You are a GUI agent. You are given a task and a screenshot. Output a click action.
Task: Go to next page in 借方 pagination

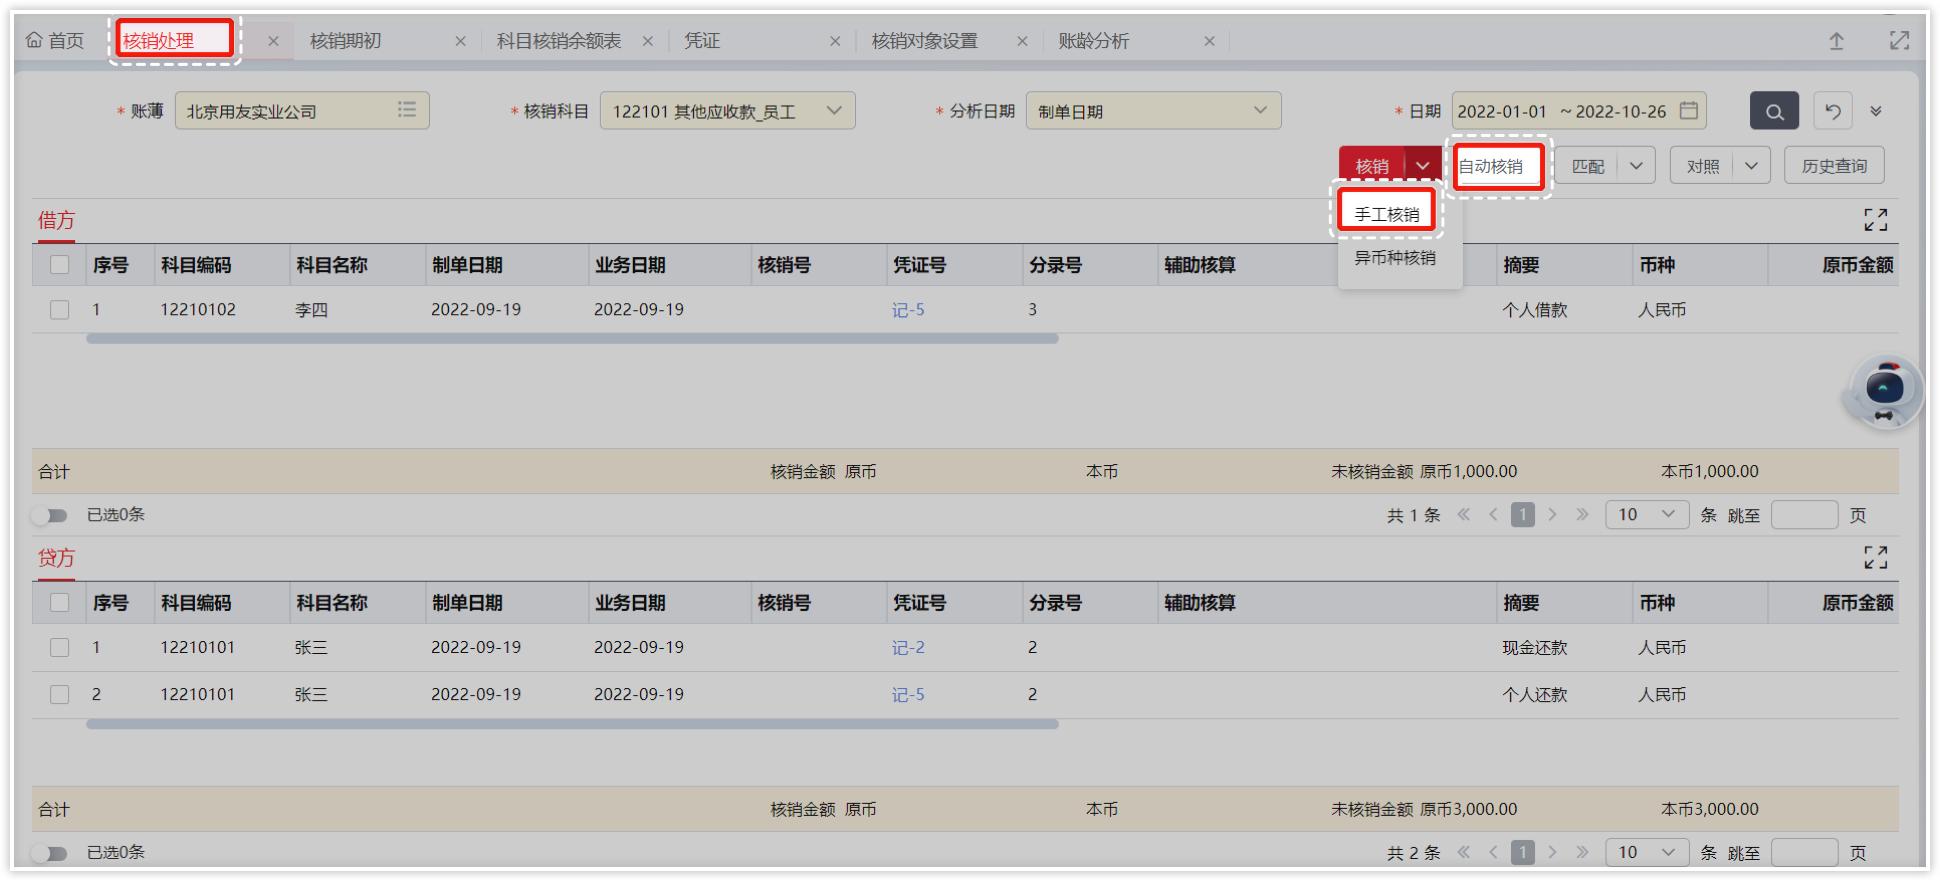tap(1552, 515)
